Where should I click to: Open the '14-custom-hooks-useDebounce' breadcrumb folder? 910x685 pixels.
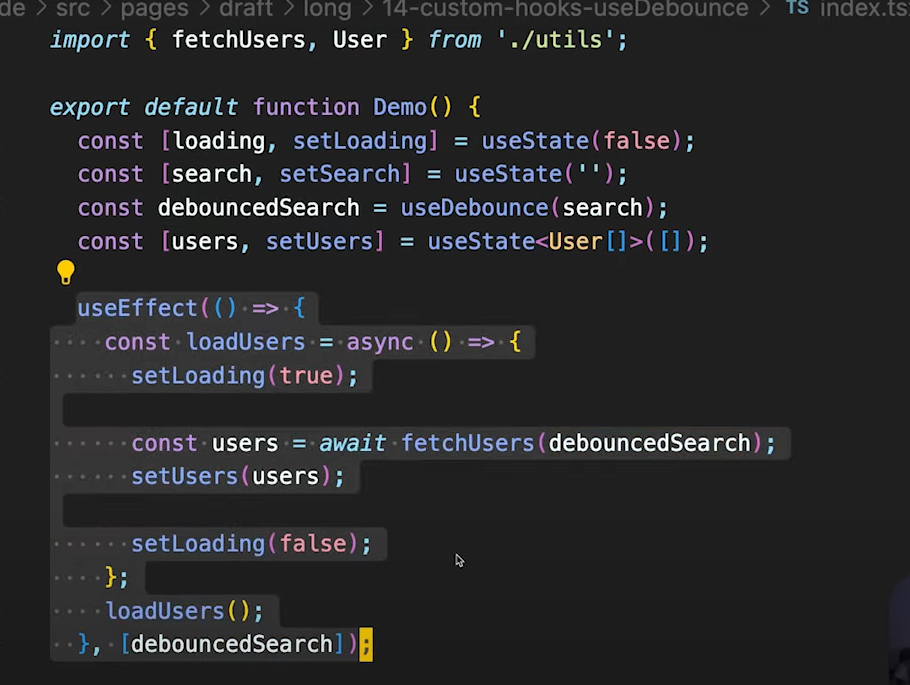click(x=565, y=8)
